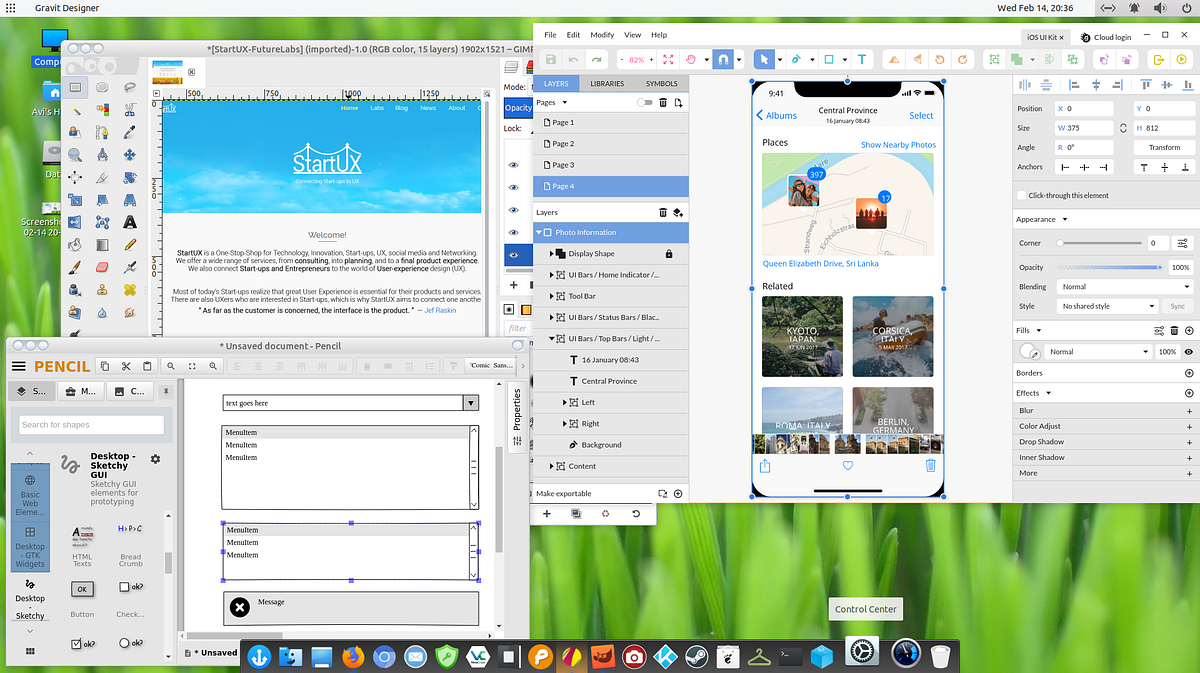This screenshot has height=673, width=1200.
Task: Toggle the switch in Gravit Pages header
Action: (644, 102)
